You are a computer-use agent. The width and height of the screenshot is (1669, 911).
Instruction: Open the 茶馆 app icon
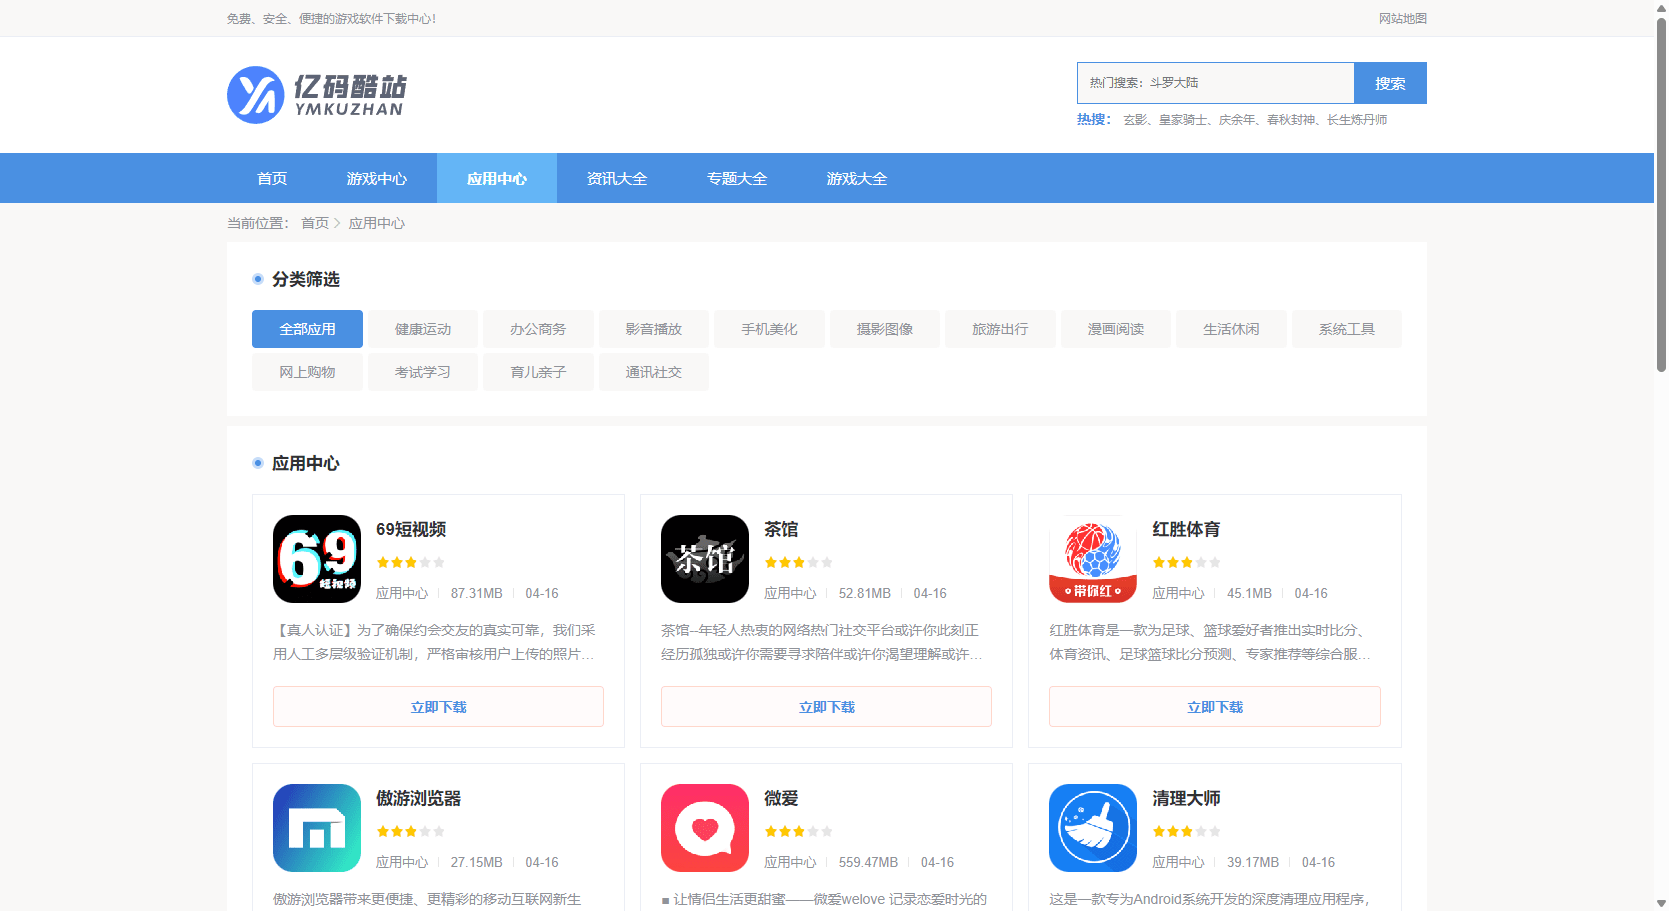pyautogui.click(x=705, y=559)
